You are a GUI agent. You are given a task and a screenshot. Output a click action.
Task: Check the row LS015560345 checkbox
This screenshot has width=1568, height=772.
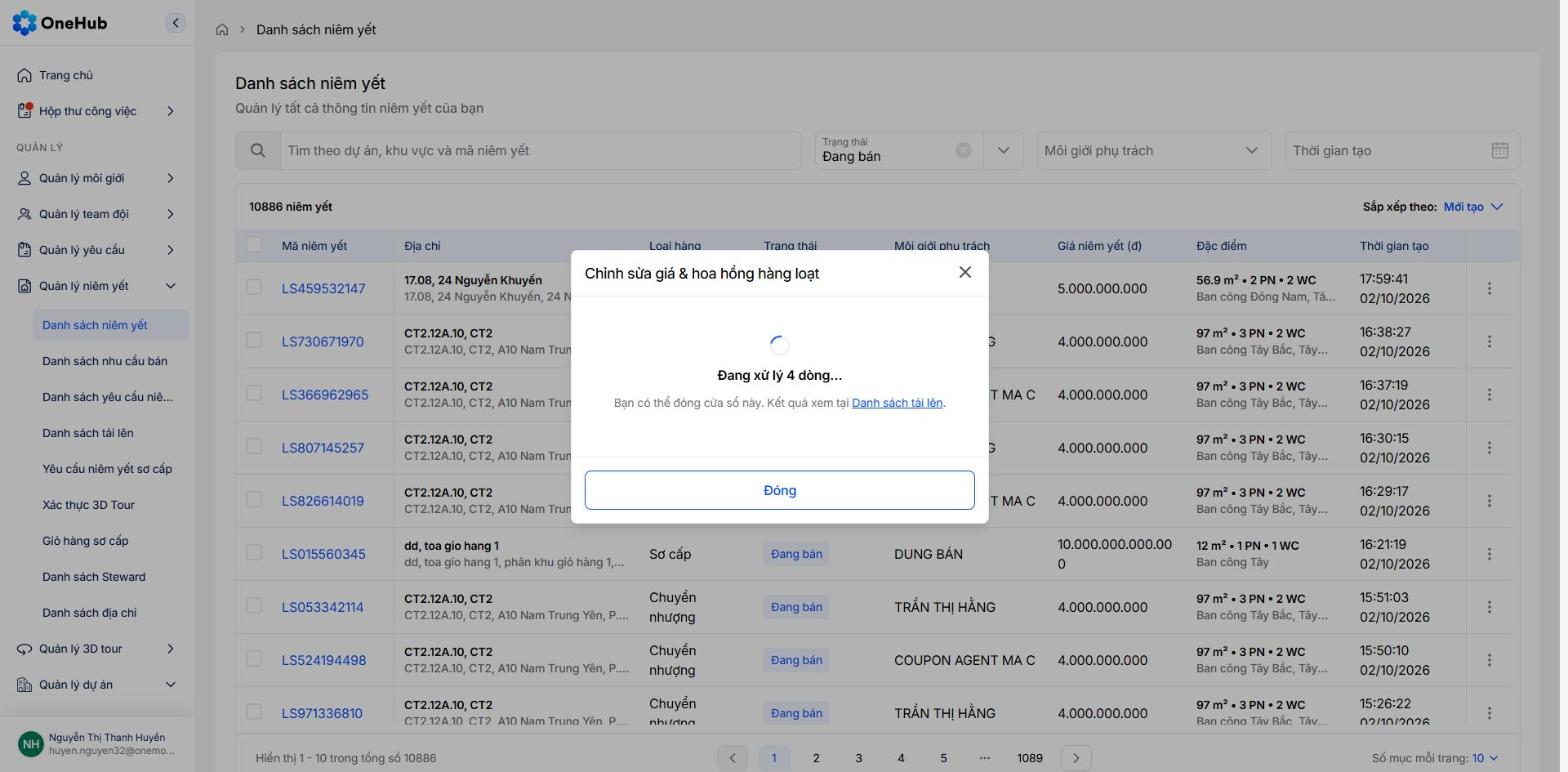(x=254, y=553)
